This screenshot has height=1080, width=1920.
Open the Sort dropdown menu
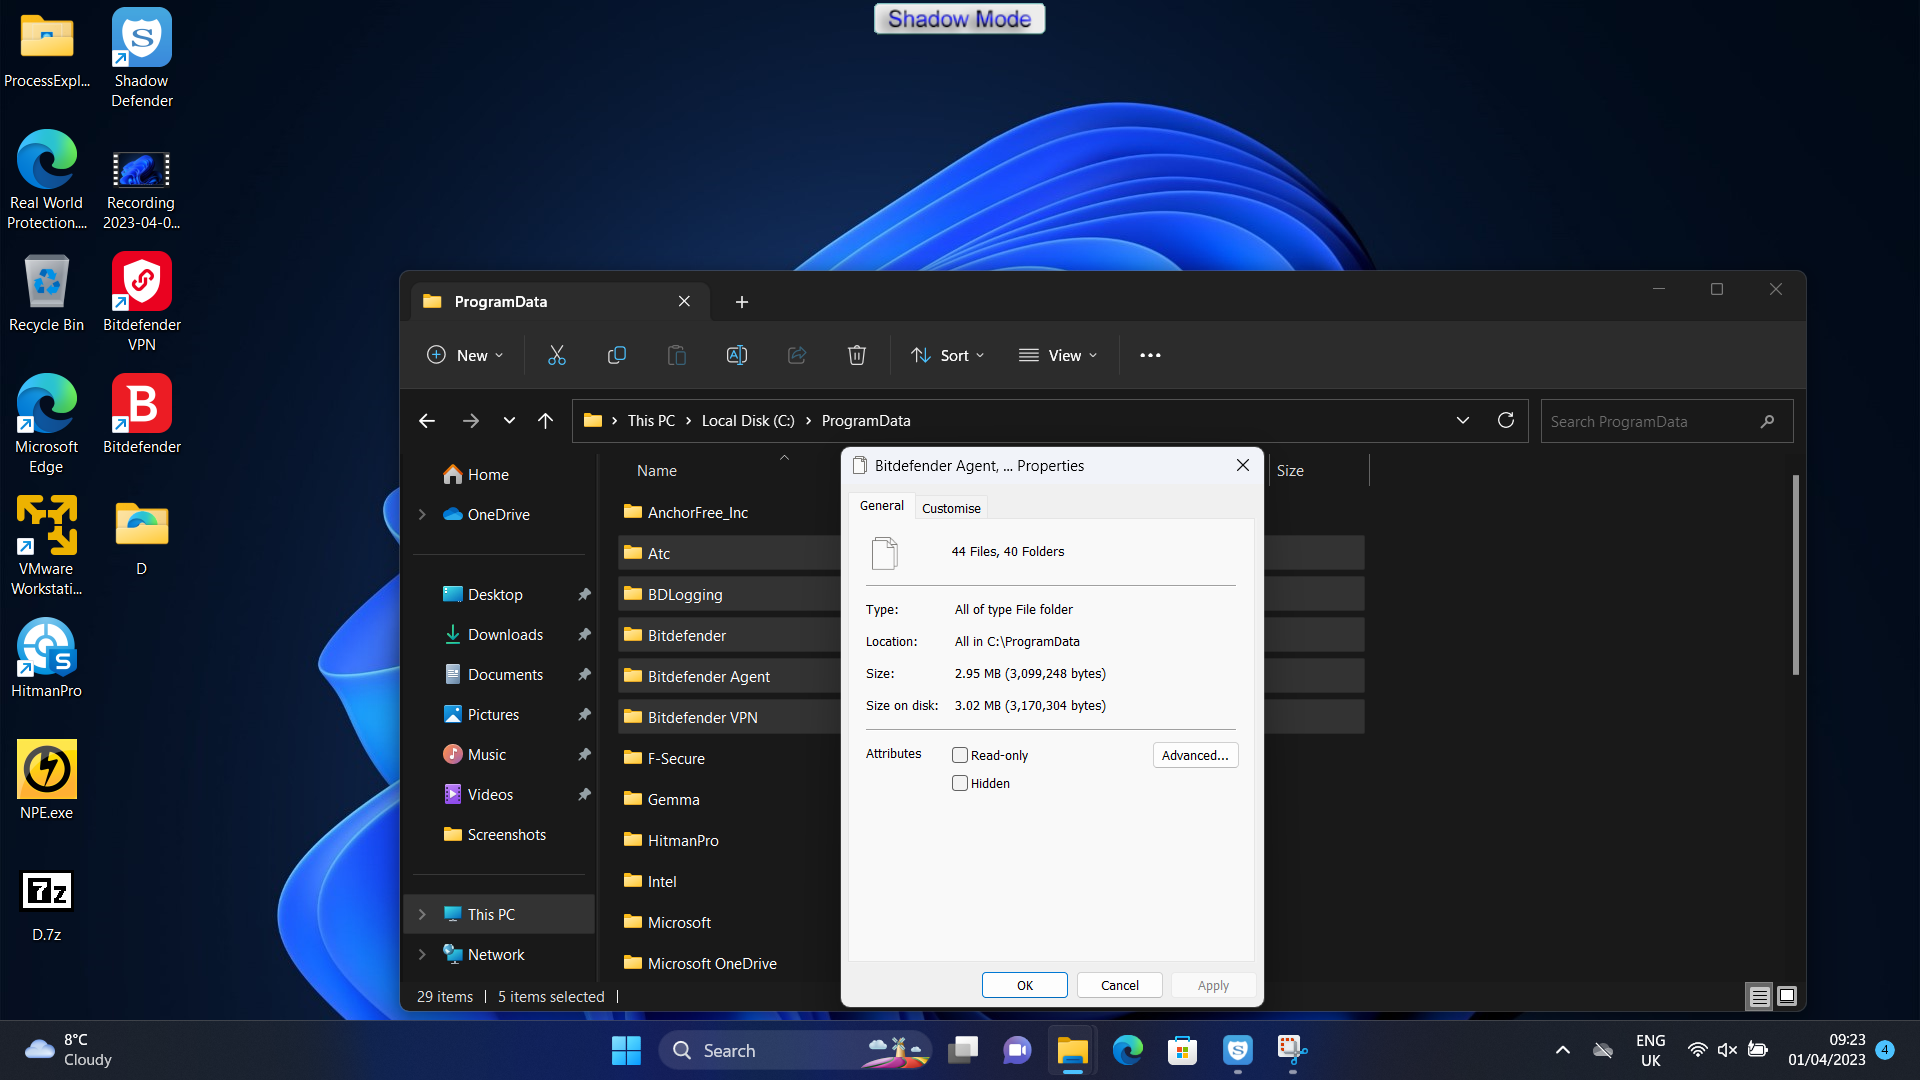point(948,355)
